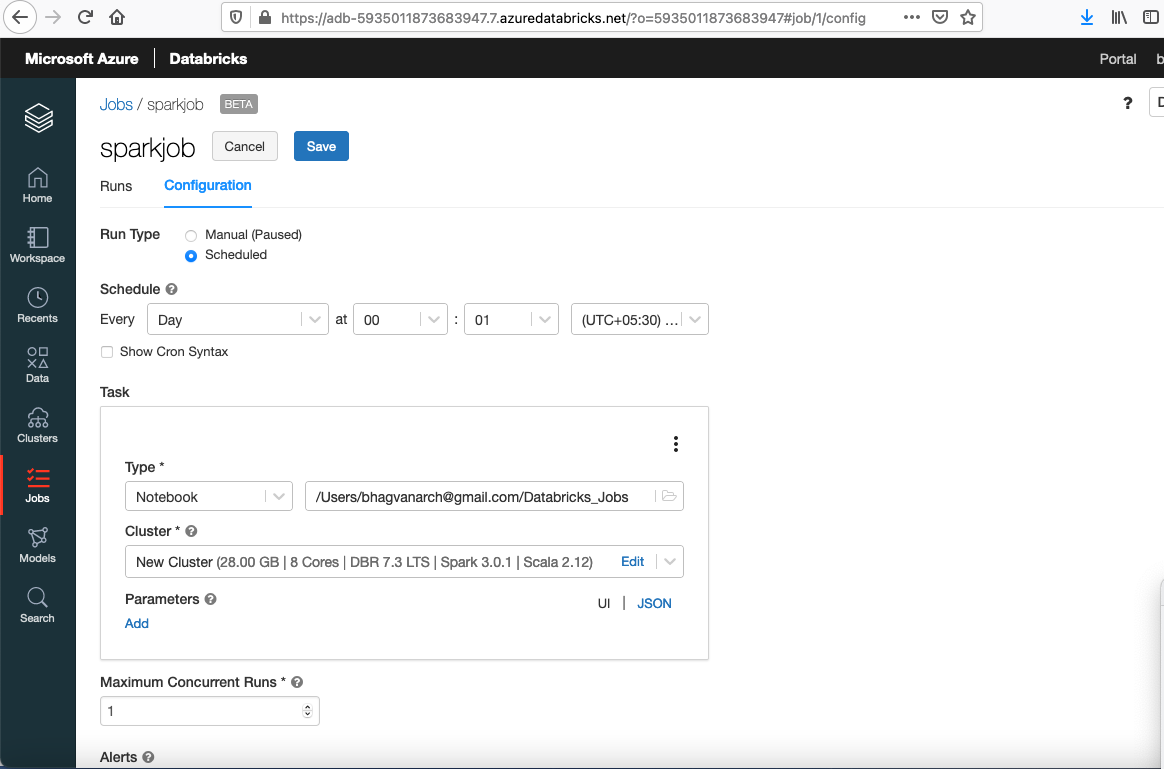Viewport: 1164px width, 769px height.
Task: Open the page actions three-dots menu
Action: 912,17
